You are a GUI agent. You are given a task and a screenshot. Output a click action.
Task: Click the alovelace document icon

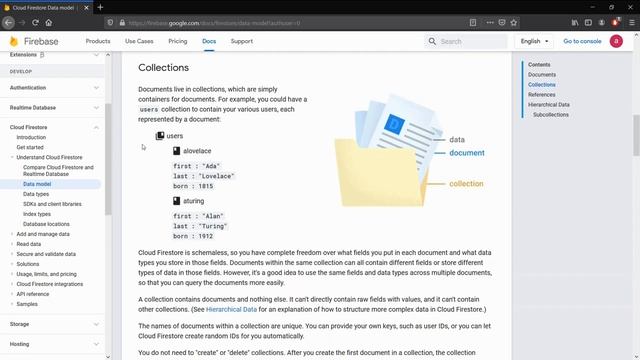[176, 151]
